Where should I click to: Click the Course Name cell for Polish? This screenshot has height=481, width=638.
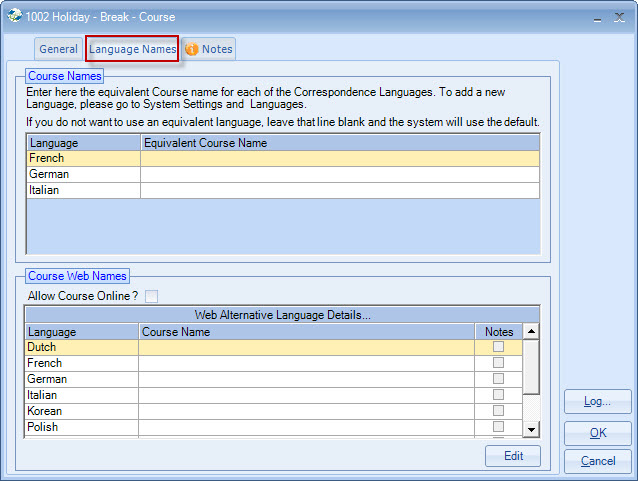click(306, 427)
